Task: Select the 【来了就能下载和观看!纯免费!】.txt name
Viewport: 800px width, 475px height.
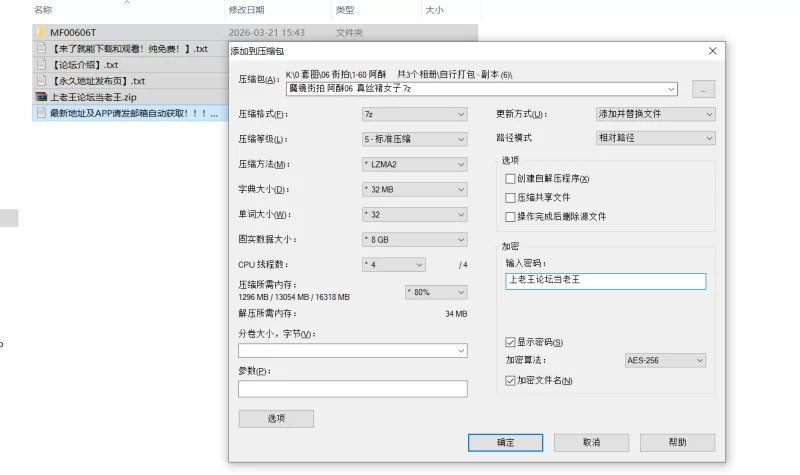Action: (129, 49)
